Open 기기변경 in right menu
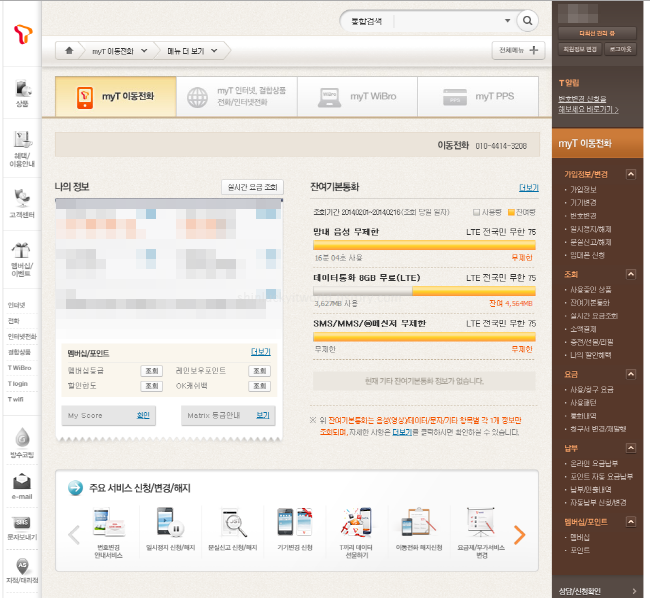The width and height of the screenshot is (650, 598). point(583,203)
